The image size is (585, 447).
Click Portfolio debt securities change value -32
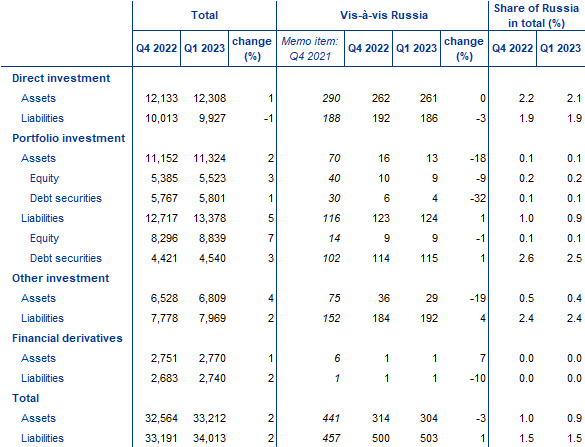(478, 198)
